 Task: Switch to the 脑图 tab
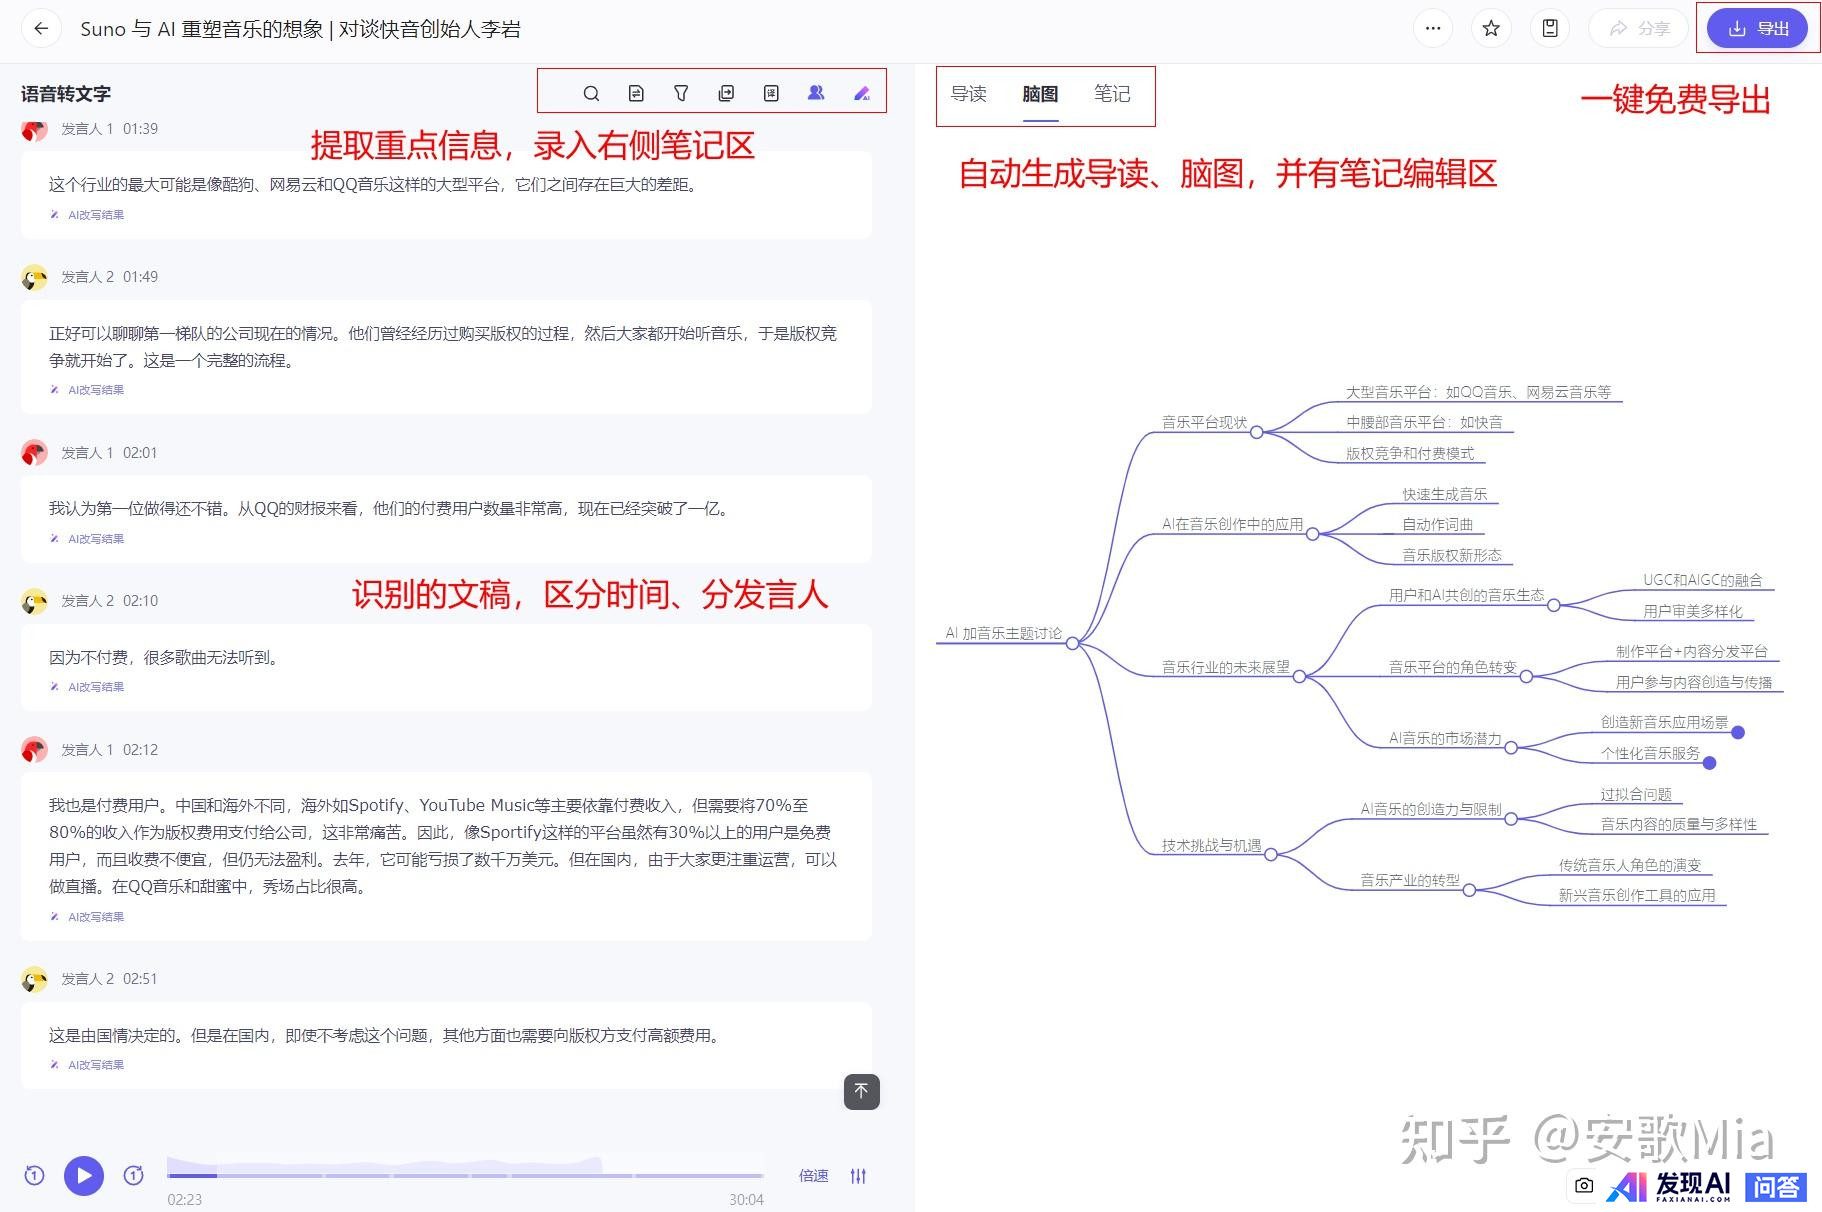[1040, 93]
